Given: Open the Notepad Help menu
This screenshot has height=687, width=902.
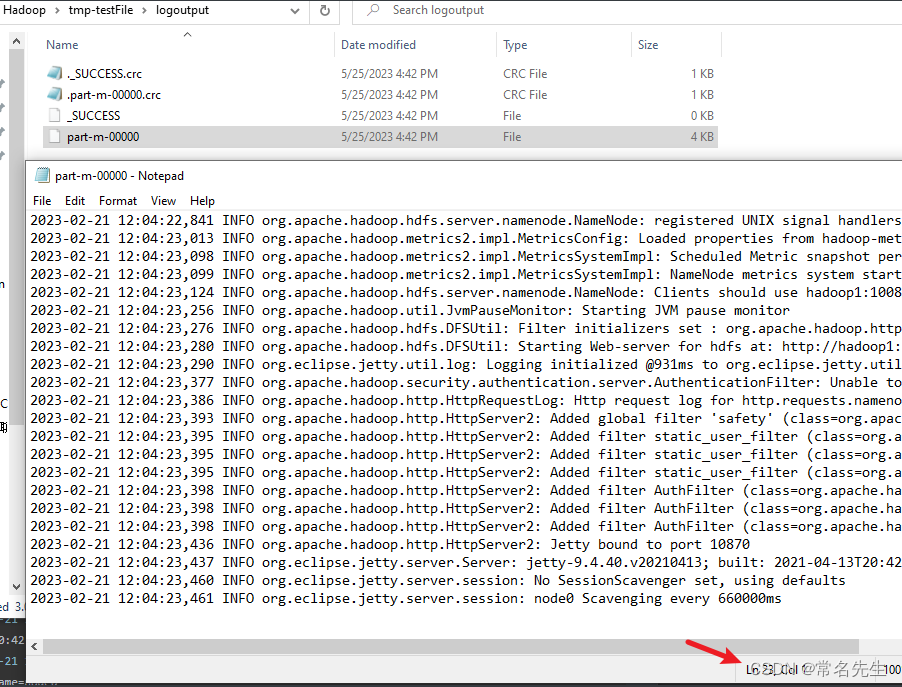Looking at the screenshot, I should 202,201.
